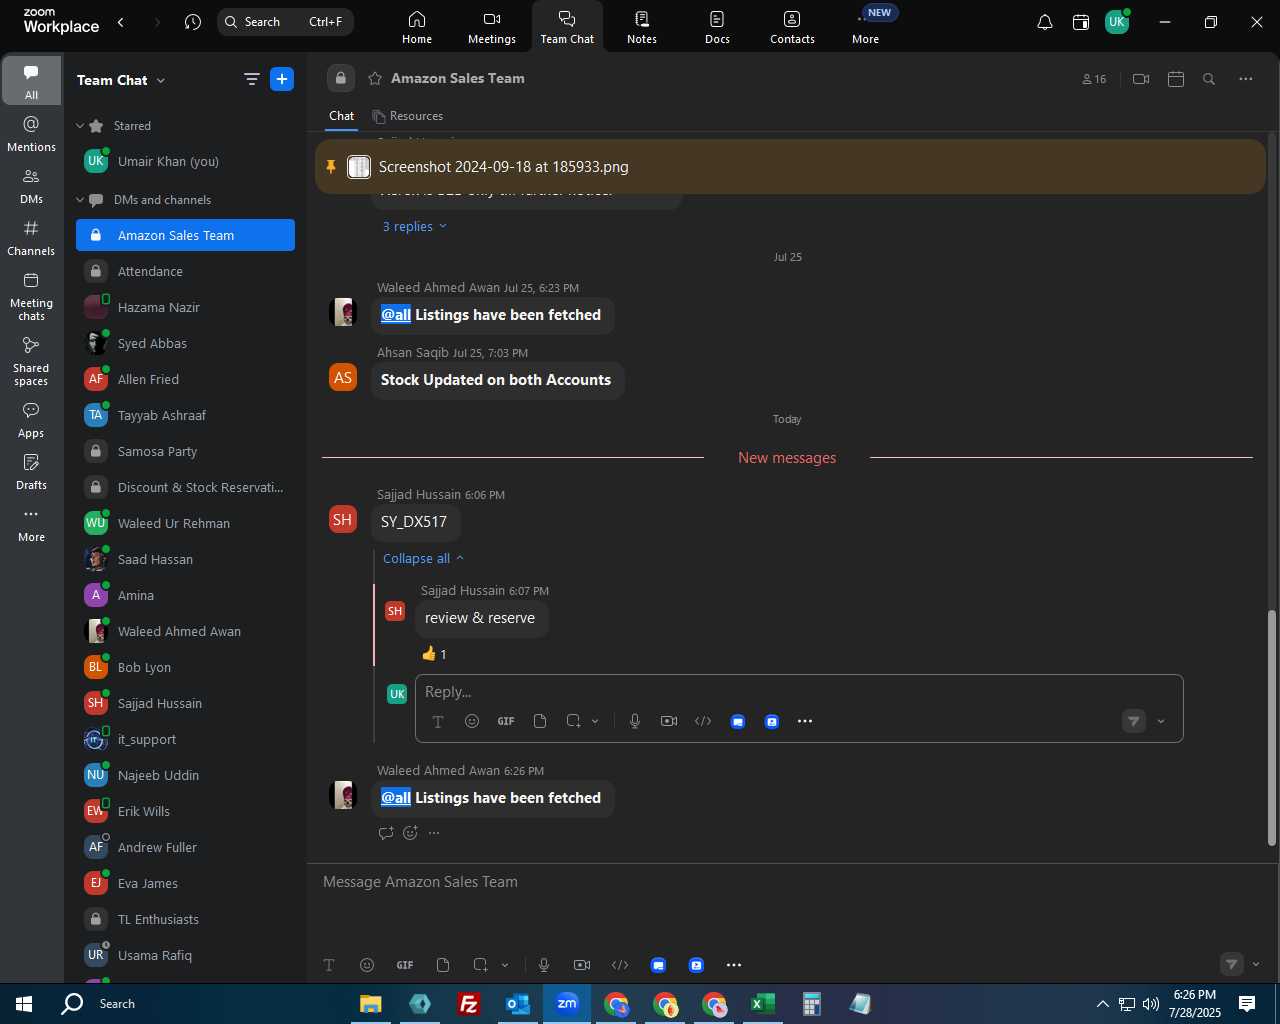The width and height of the screenshot is (1280, 1024).
Task: Open the notifications bell
Action: point(1045,22)
